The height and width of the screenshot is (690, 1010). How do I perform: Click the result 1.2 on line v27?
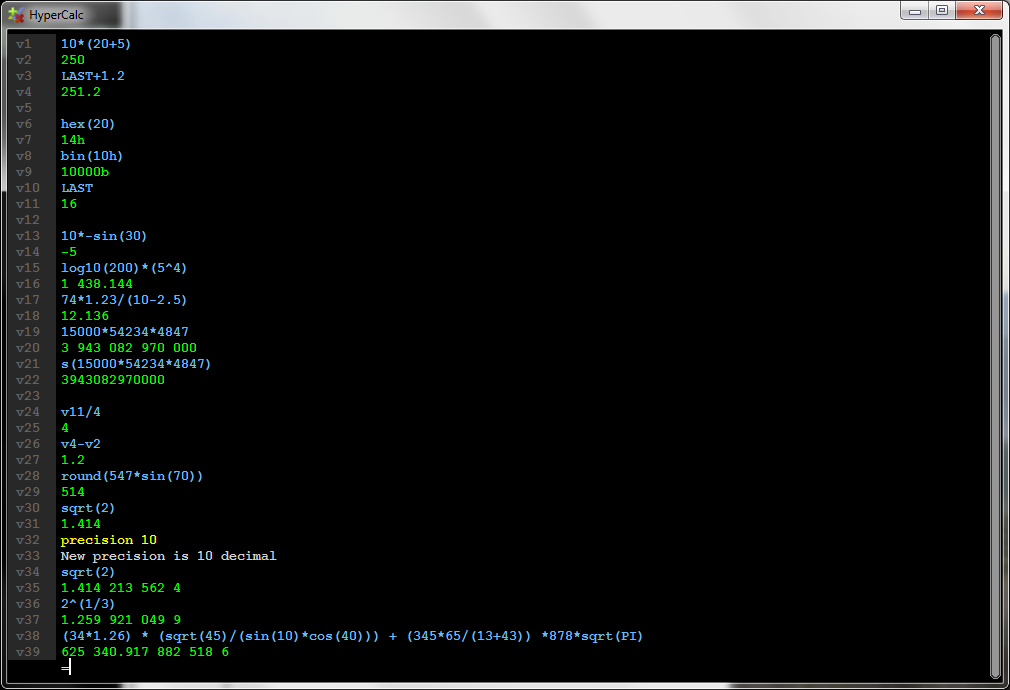point(73,460)
